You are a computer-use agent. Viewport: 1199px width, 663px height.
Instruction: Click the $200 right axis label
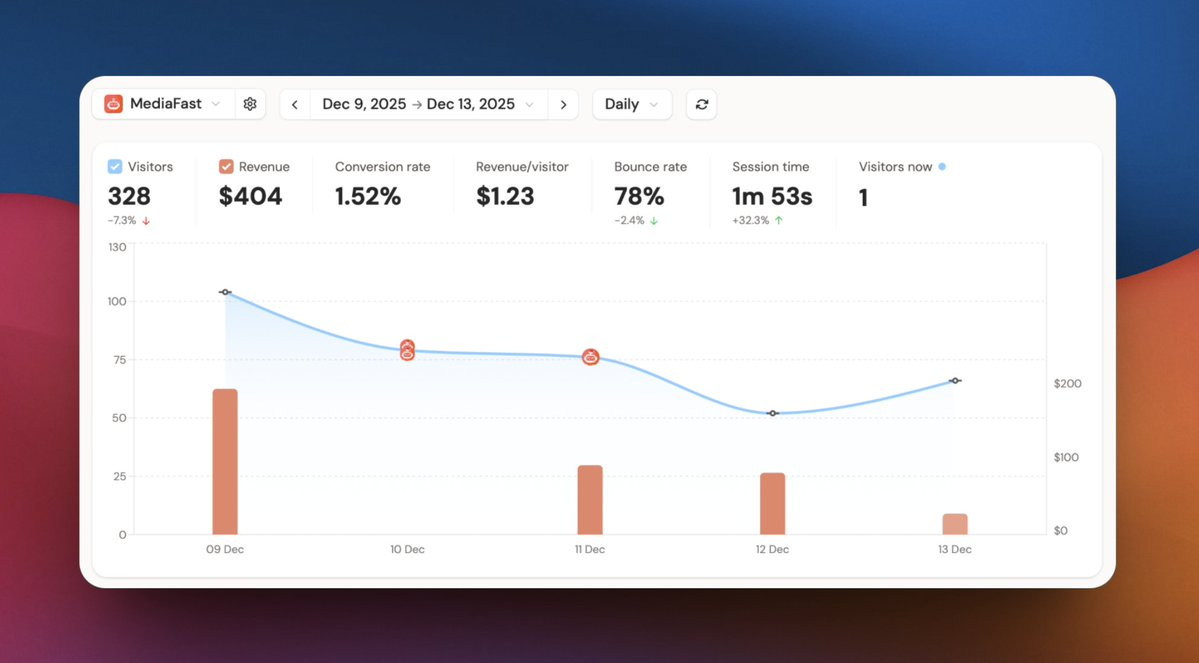click(x=1067, y=384)
